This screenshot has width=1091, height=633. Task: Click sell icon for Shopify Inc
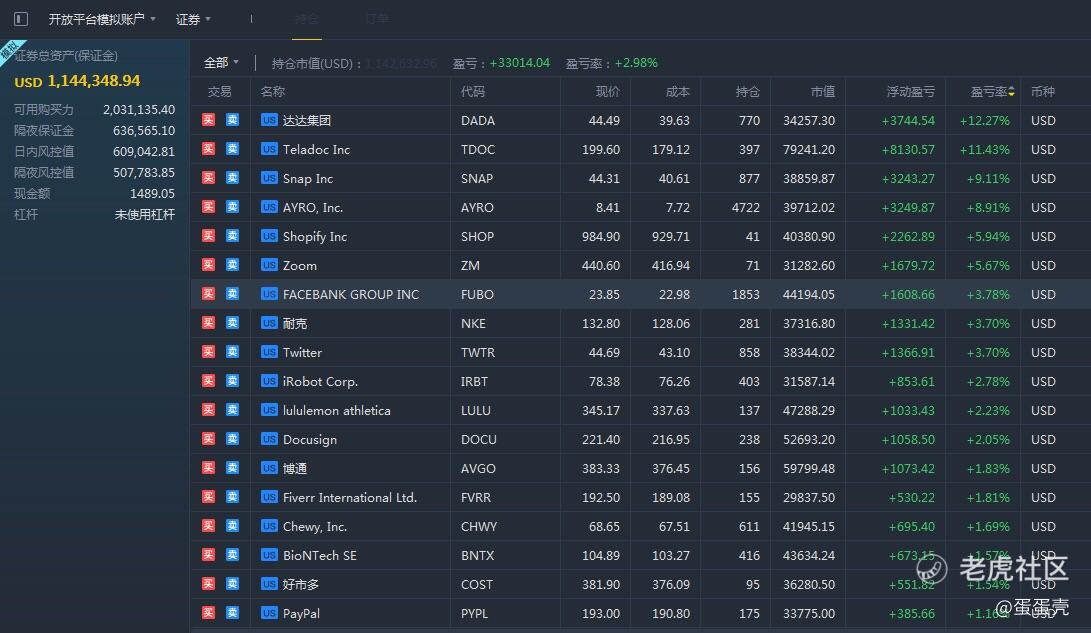point(232,236)
